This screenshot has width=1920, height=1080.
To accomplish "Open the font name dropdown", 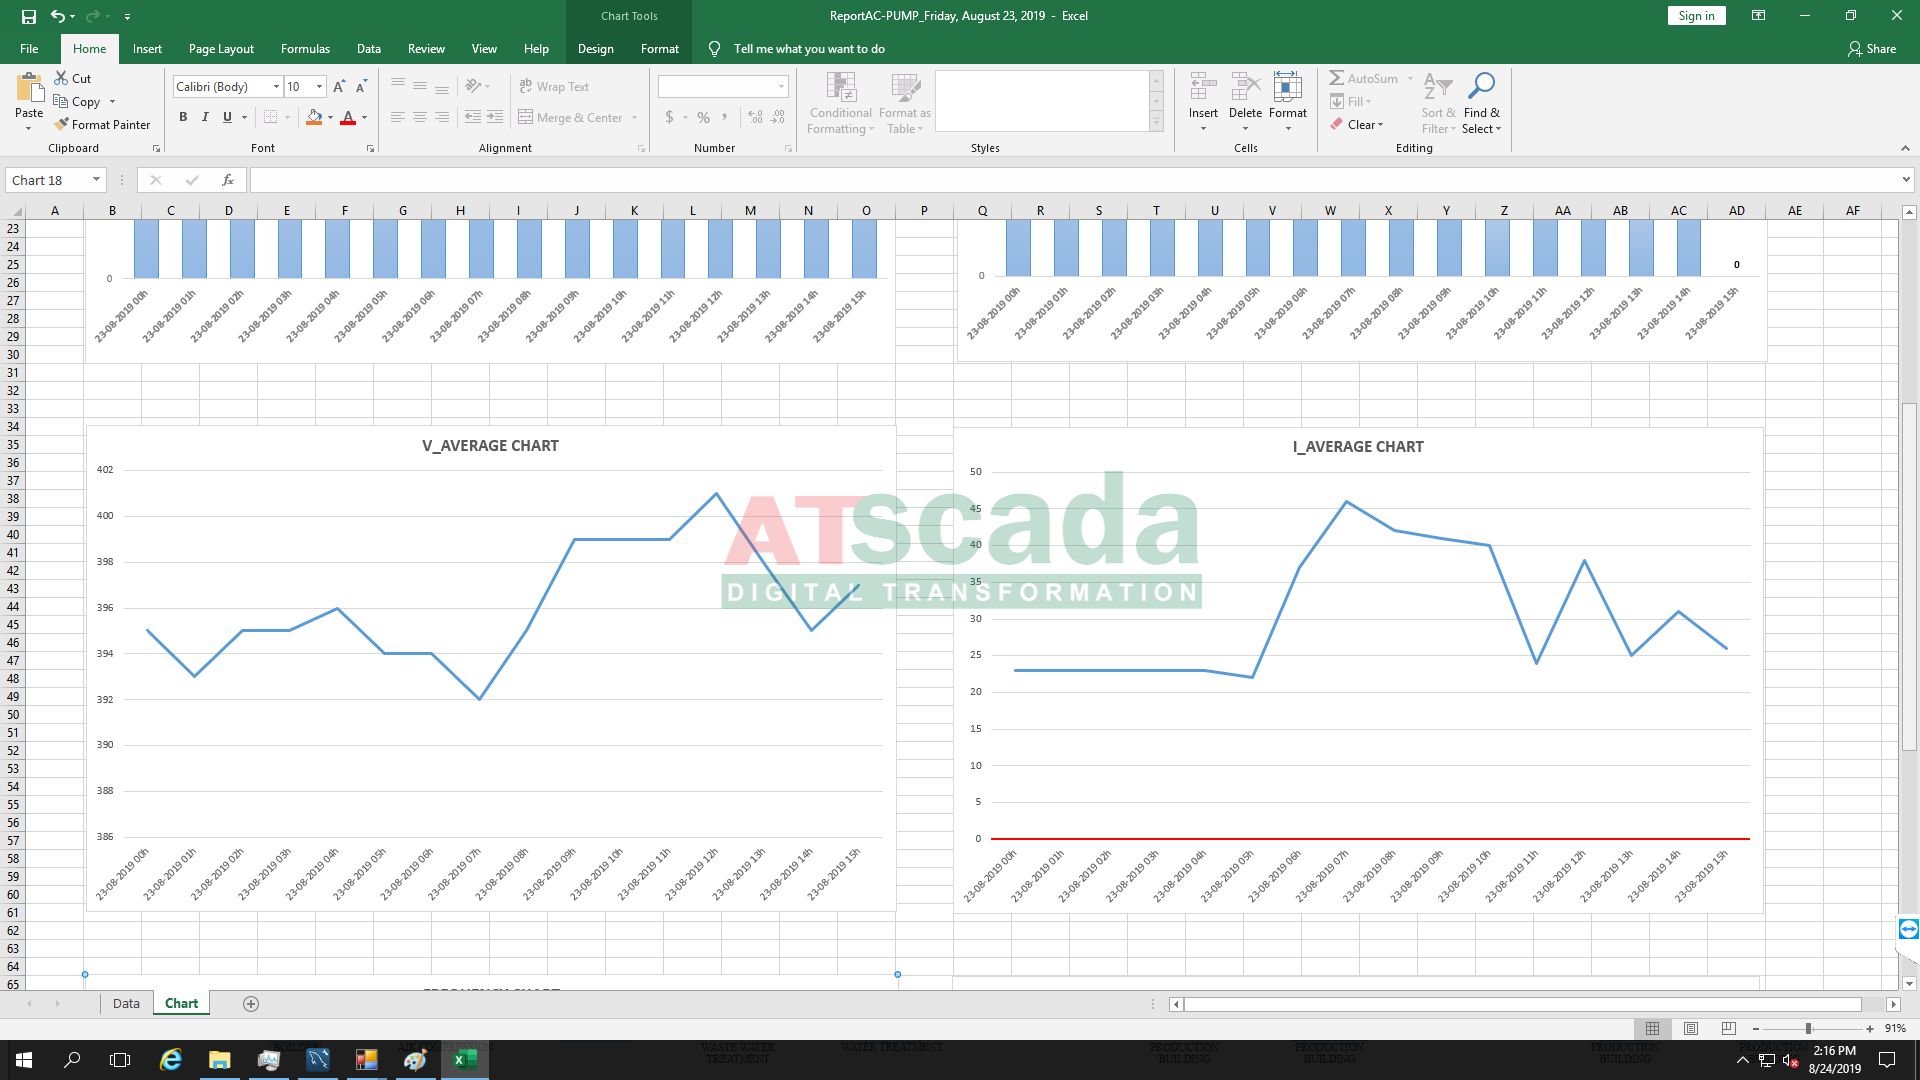I will point(276,87).
